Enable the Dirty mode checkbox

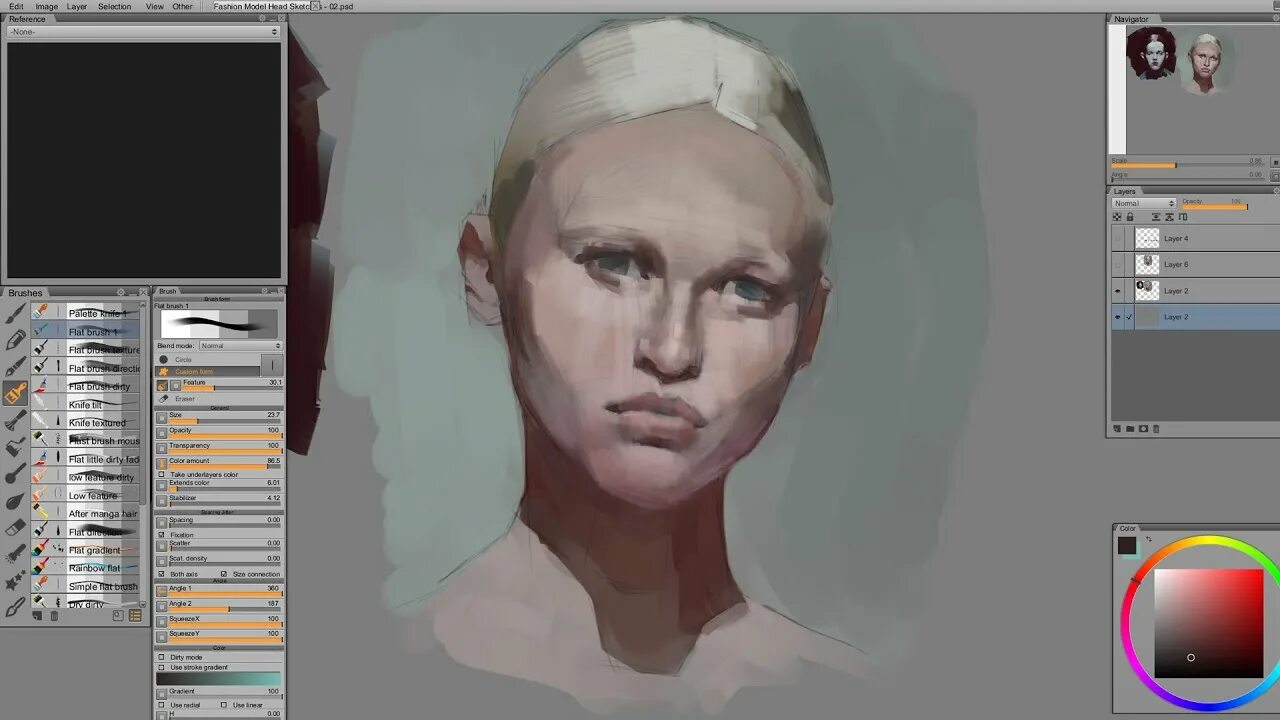pyautogui.click(x=162, y=657)
